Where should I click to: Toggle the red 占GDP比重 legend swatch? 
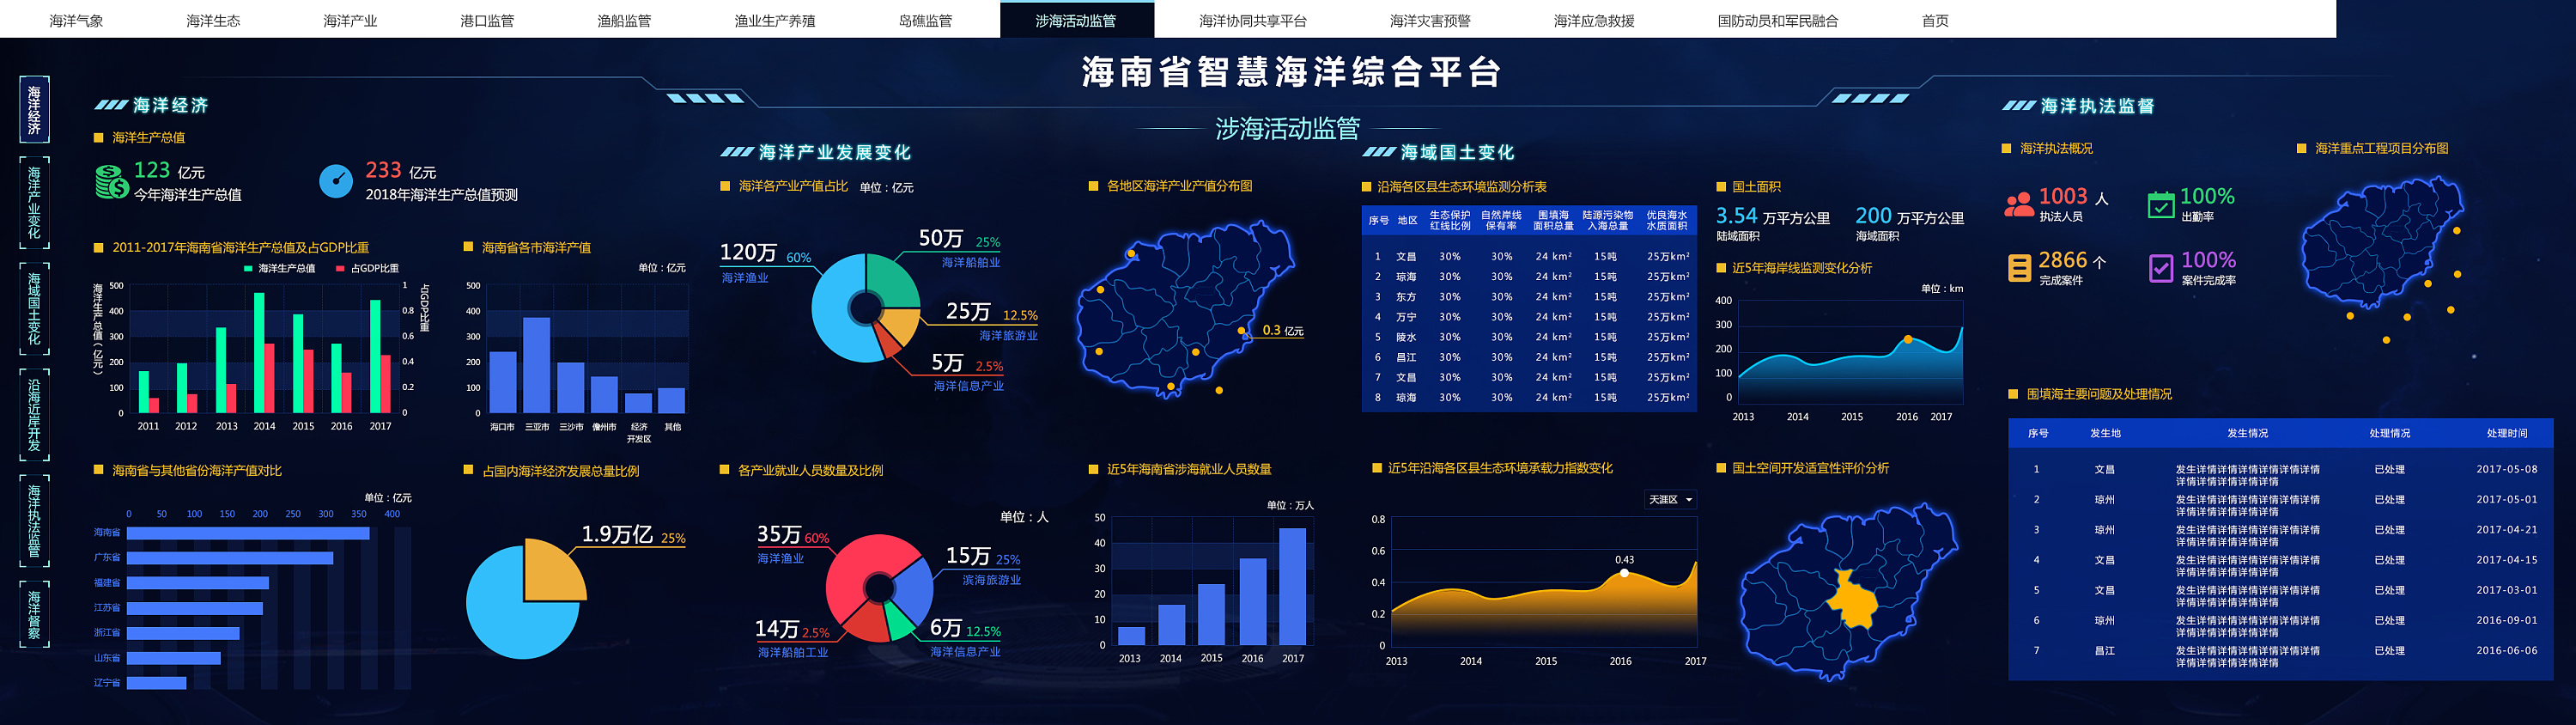click(x=340, y=269)
